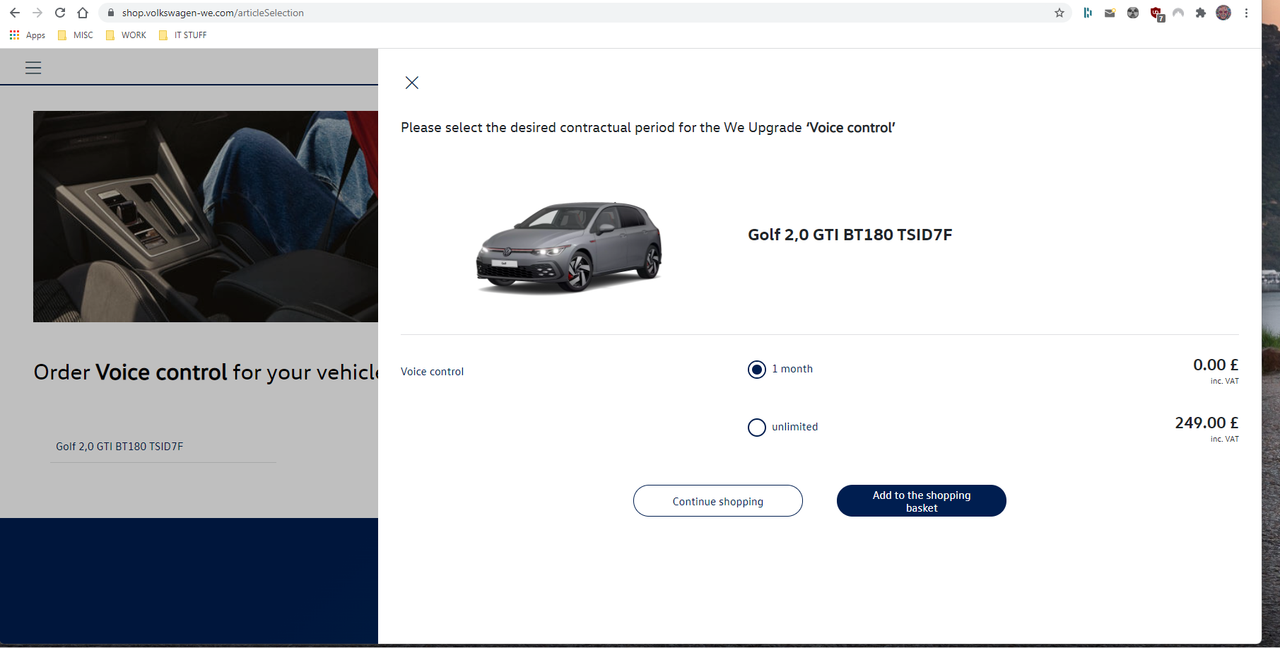The image size is (1280, 648).
Task: Open the Extensions puzzle-piece menu
Action: pos(1201,13)
